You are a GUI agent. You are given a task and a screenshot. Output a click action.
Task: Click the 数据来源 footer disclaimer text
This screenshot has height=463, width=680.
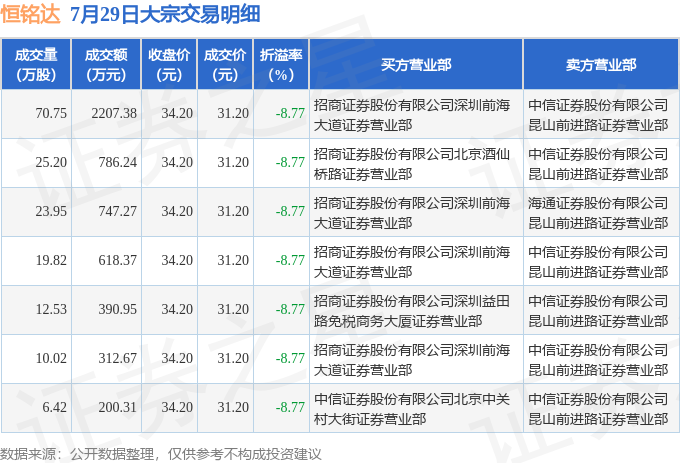coord(161,454)
